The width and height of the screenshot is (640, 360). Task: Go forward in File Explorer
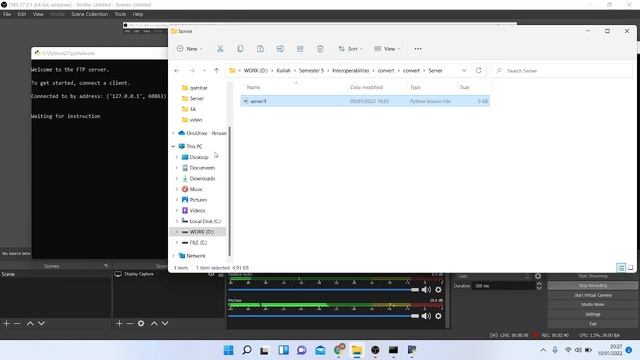(191, 71)
